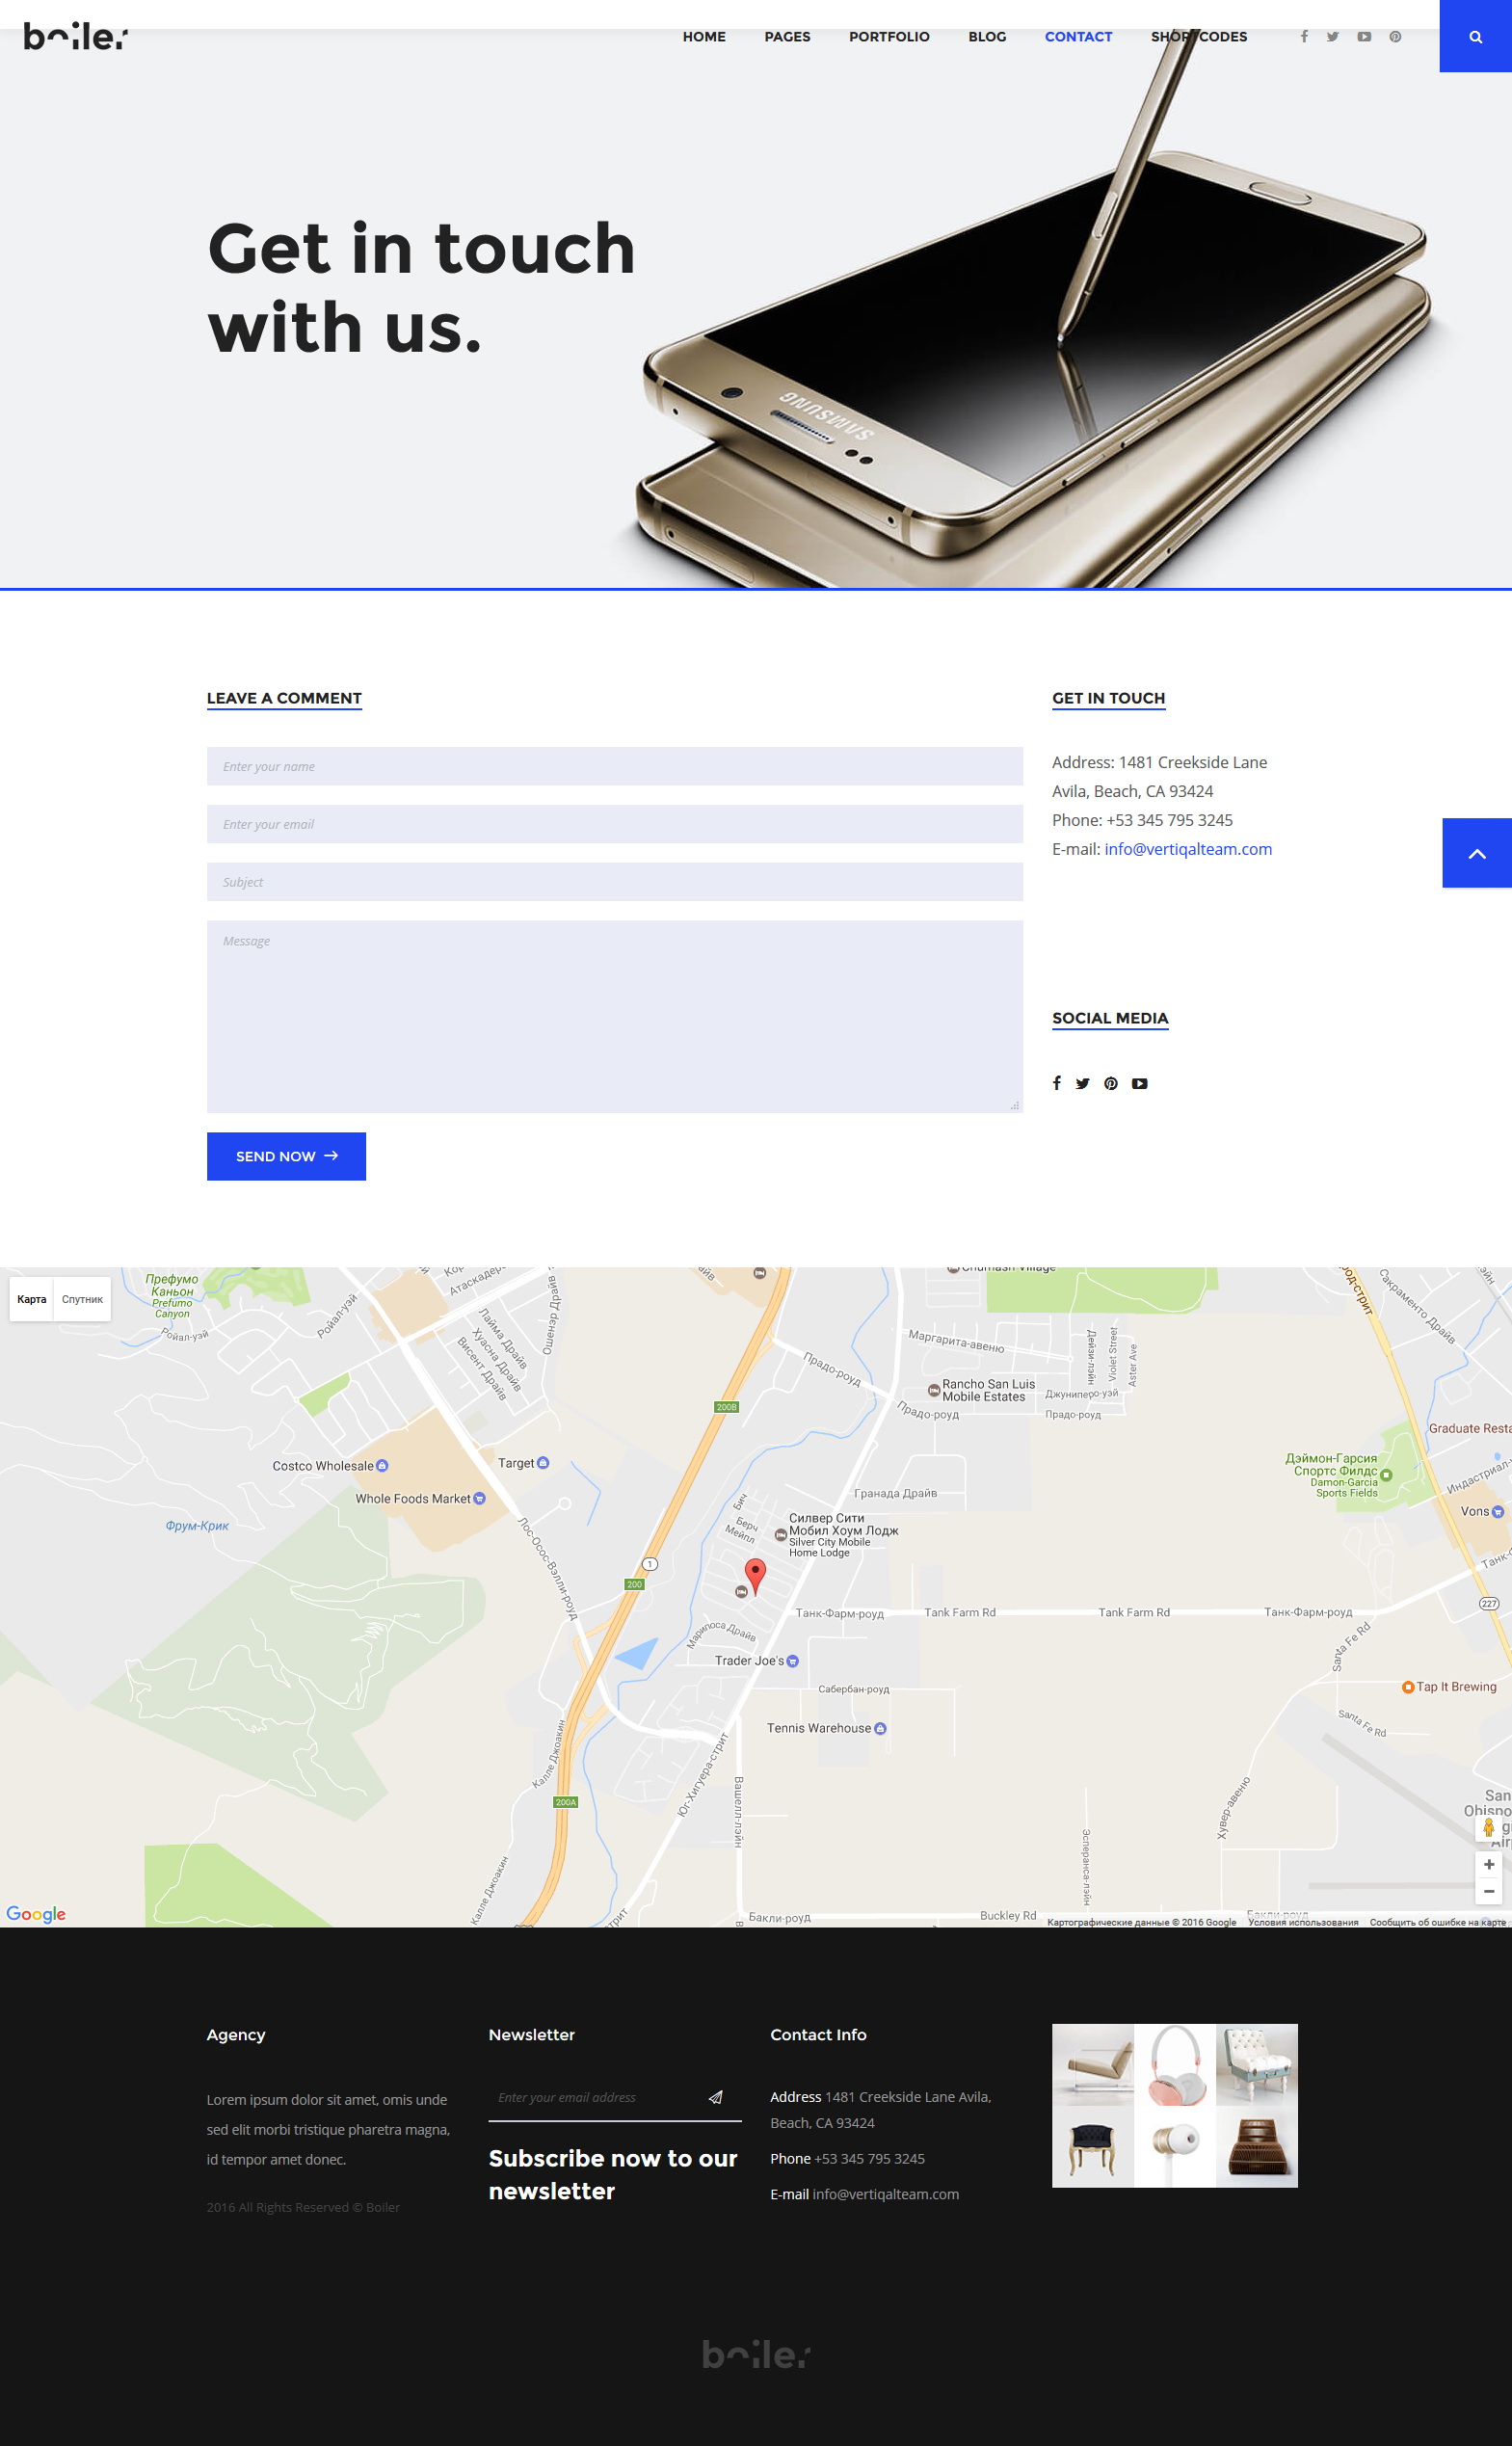Screen dimensions: 1512x2446
Task: Click the info@vertiqalteam.com email link
Action: coord(1188,849)
